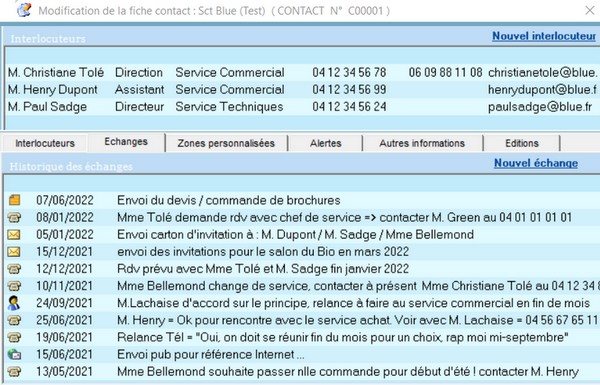Select exchange 'Envoi du devis / commande de brochures'
This screenshot has width=600, height=385.
229,200
